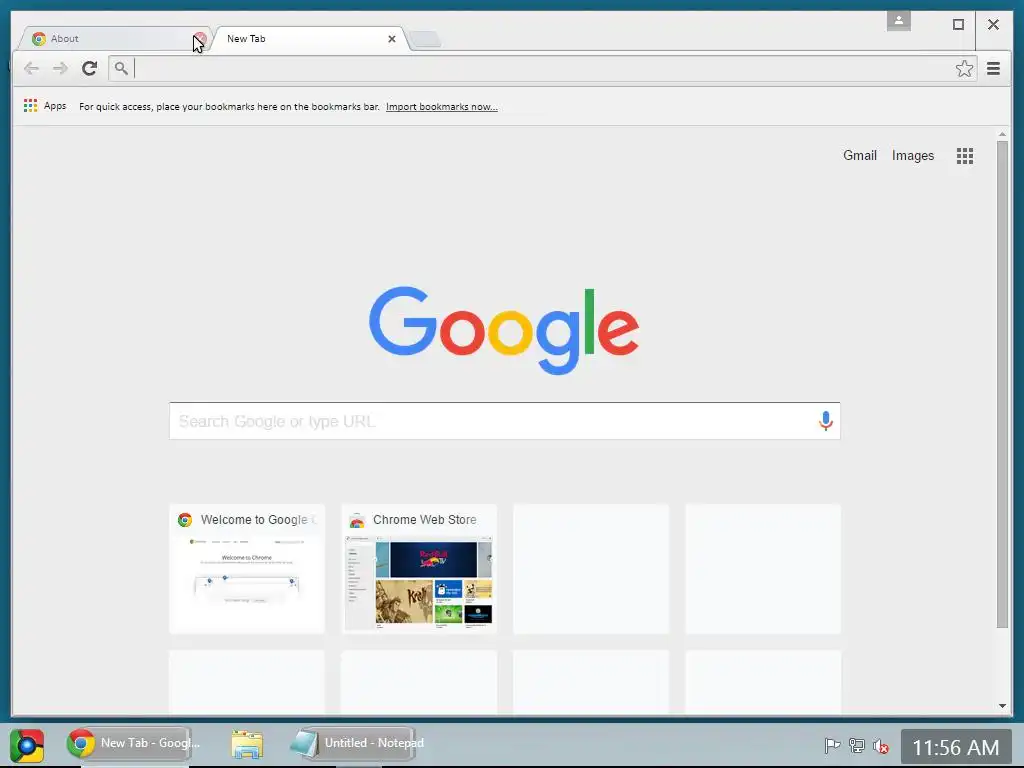The height and width of the screenshot is (768, 1024).
Task: Click the Google logo
Action: [x=504, y=330]
